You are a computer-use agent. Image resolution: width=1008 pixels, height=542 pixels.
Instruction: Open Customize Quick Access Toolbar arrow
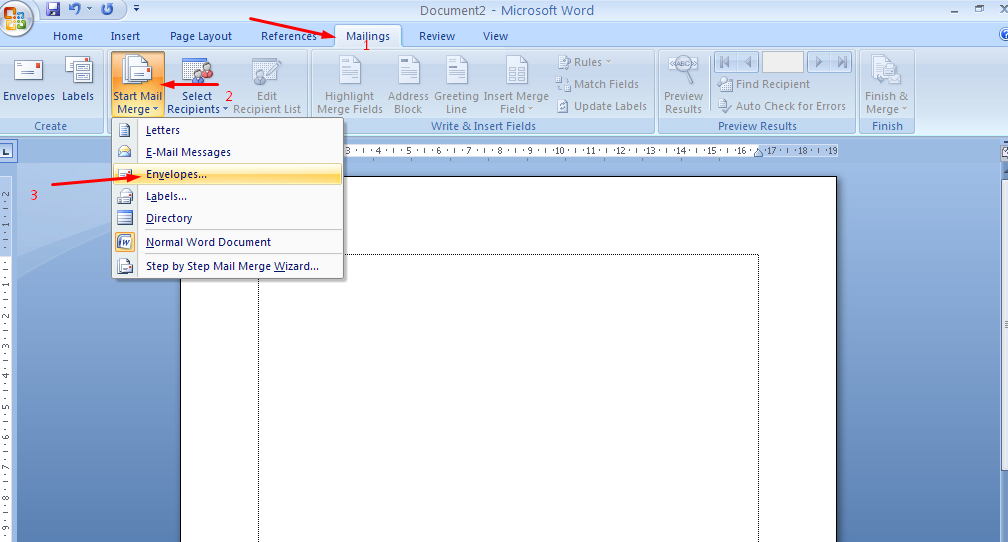pos(136,9)
